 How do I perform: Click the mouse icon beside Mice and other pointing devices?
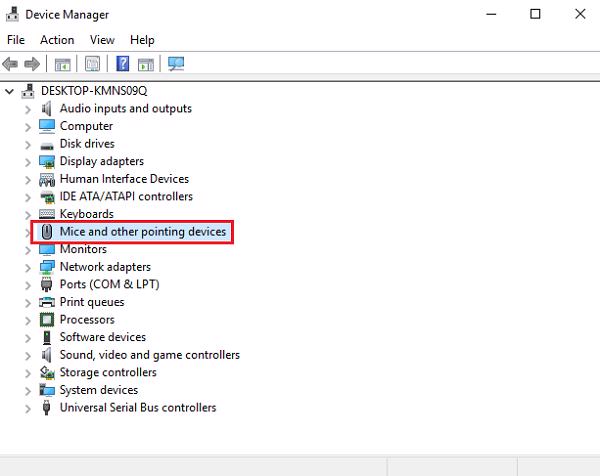click(x=47, y=232)
